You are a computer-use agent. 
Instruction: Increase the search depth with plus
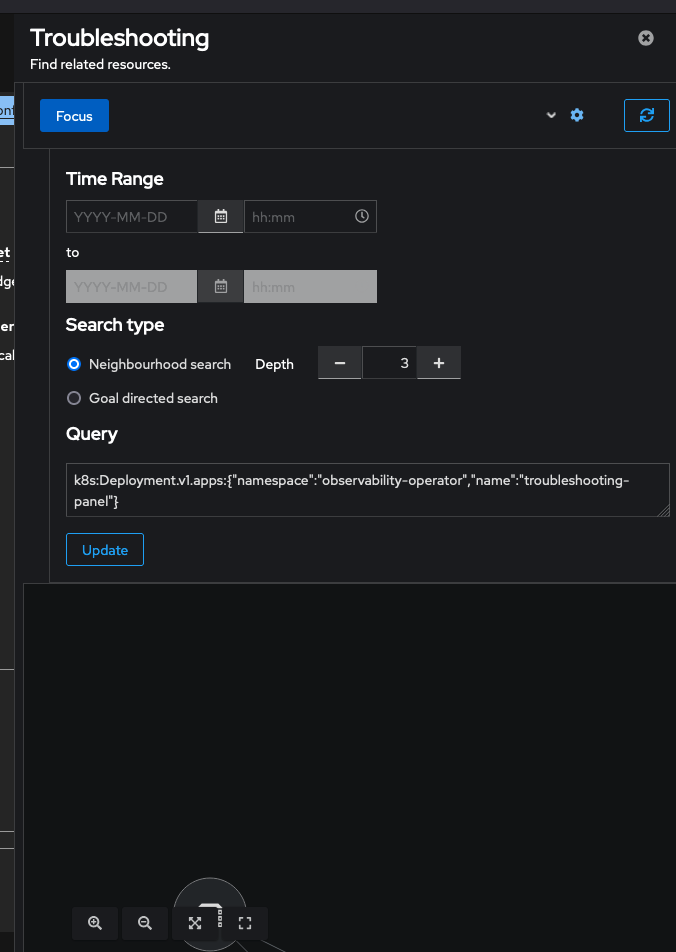[439, 363]
